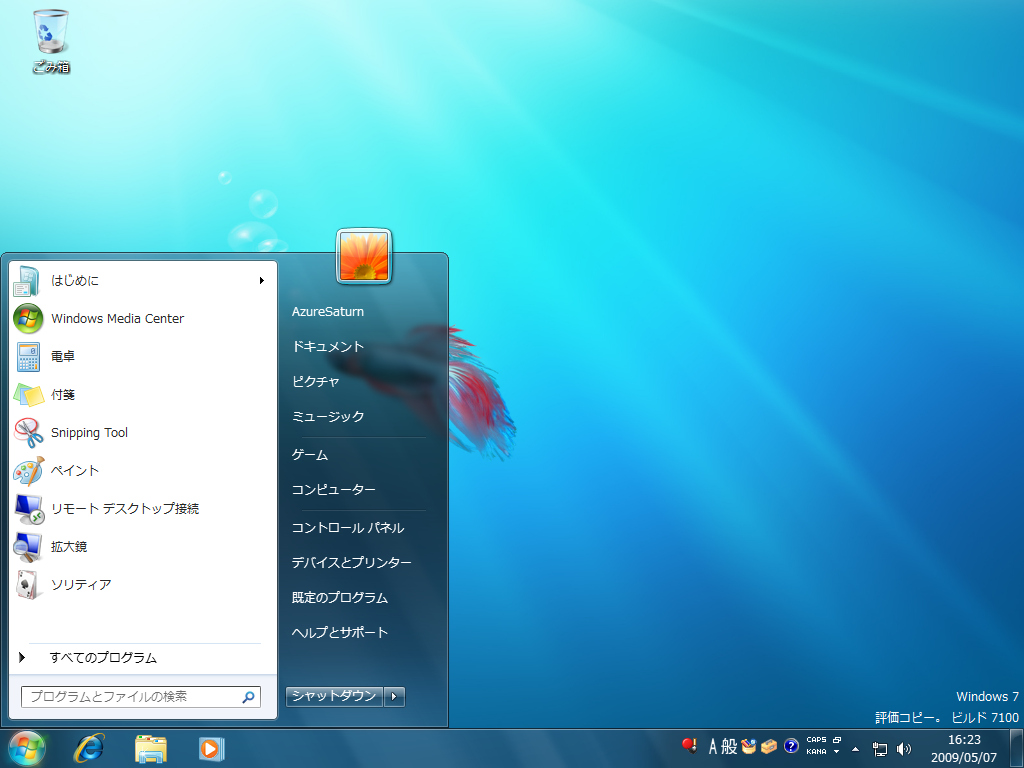This screenshot has height=768, width=1024.
Task: Open ドキュメント (Documents) from the Start menu
Action: (x=327, y=347)
